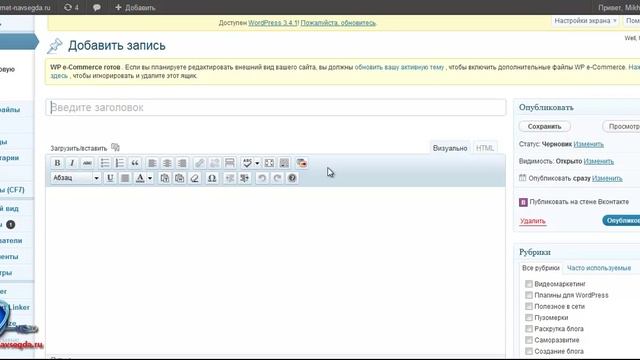Apply the text color button
This screenshot has width=640, height=360.
(140, 178)
